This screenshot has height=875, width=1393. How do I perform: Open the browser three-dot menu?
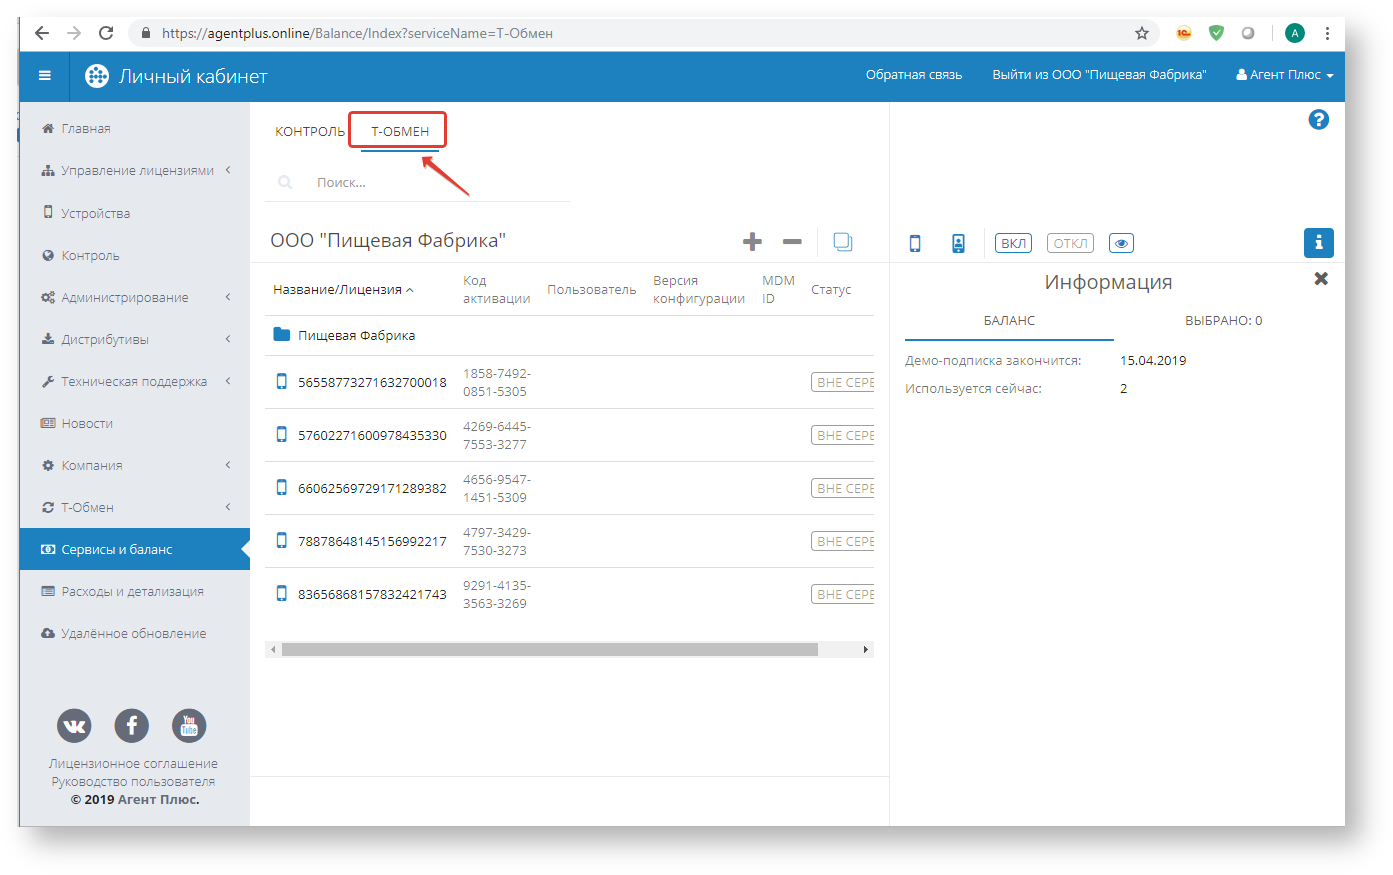point(1327,33)
